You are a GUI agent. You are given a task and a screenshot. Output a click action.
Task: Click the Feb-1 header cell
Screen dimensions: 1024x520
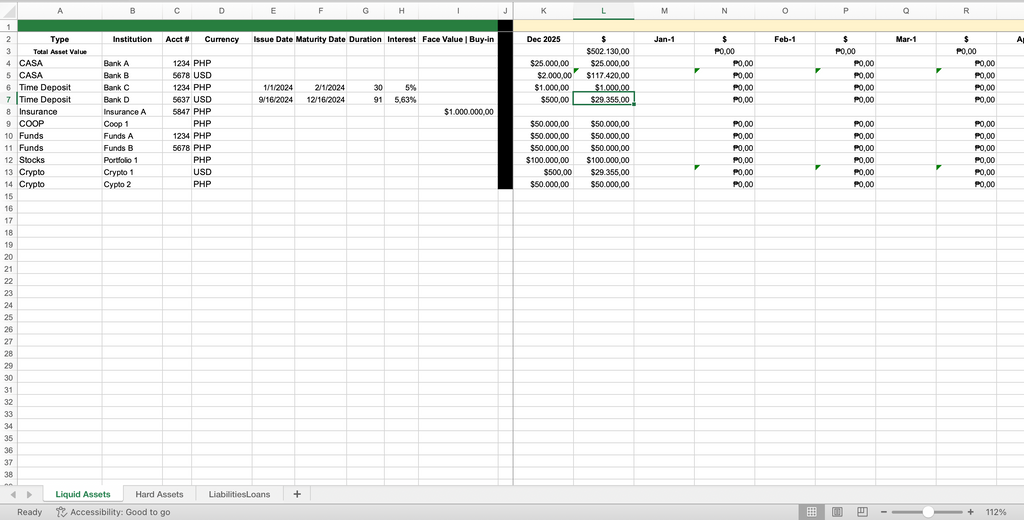[x=785, y=39]
